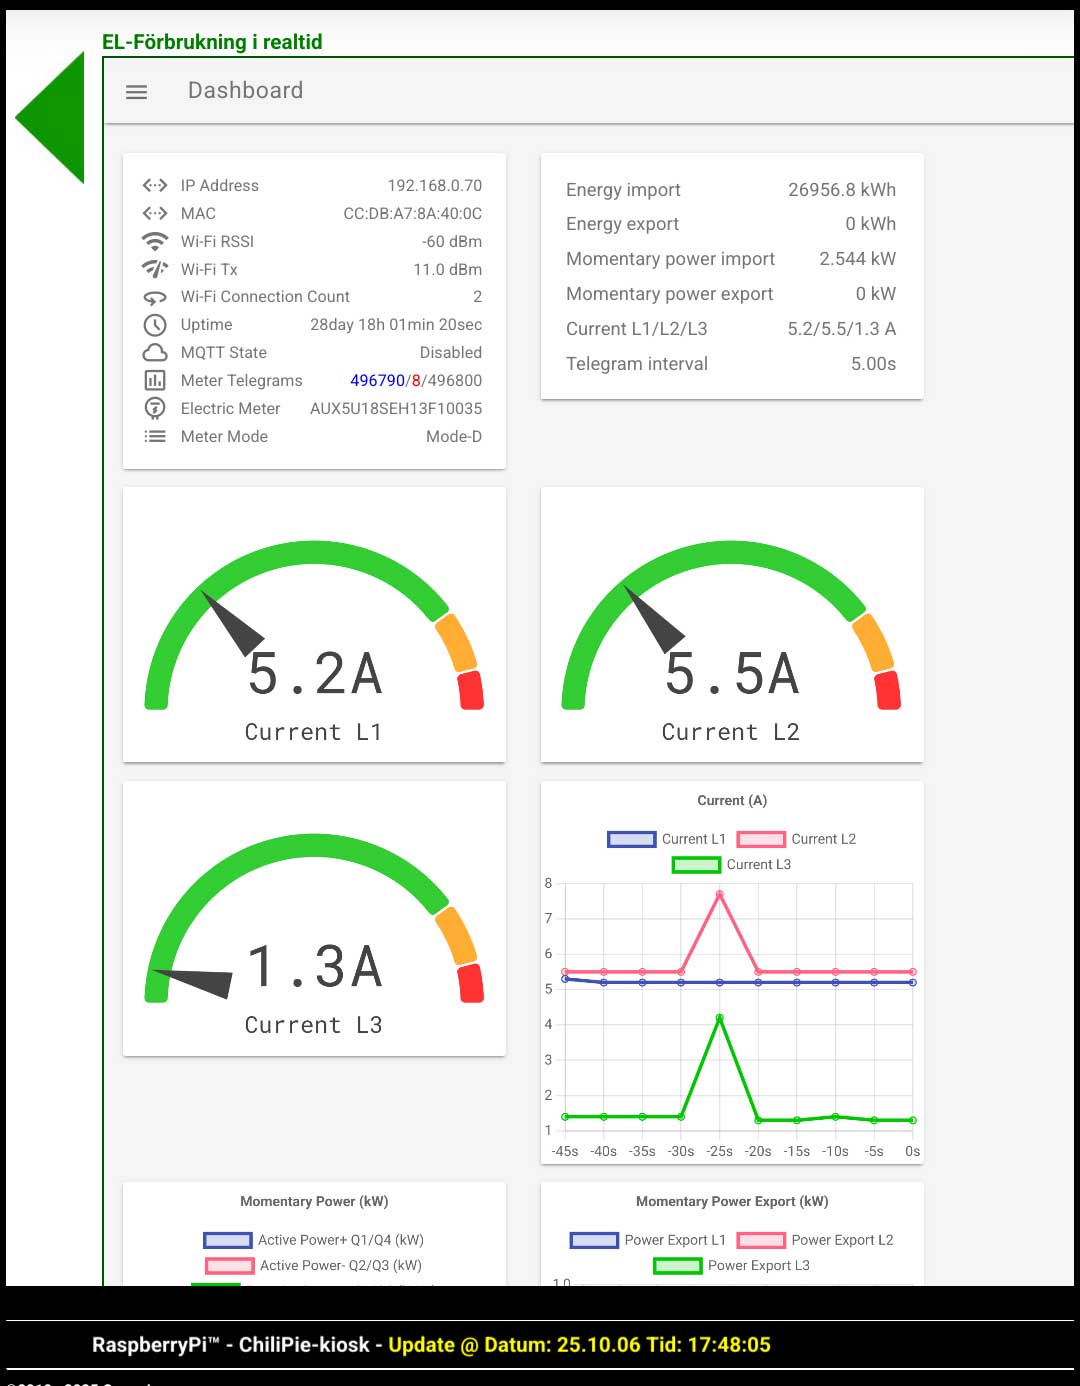Click the Current L3 gauge showing 1.3A
Image resolution: width=1080 pixels, height=1386 pixels.
tap(314, 918)
